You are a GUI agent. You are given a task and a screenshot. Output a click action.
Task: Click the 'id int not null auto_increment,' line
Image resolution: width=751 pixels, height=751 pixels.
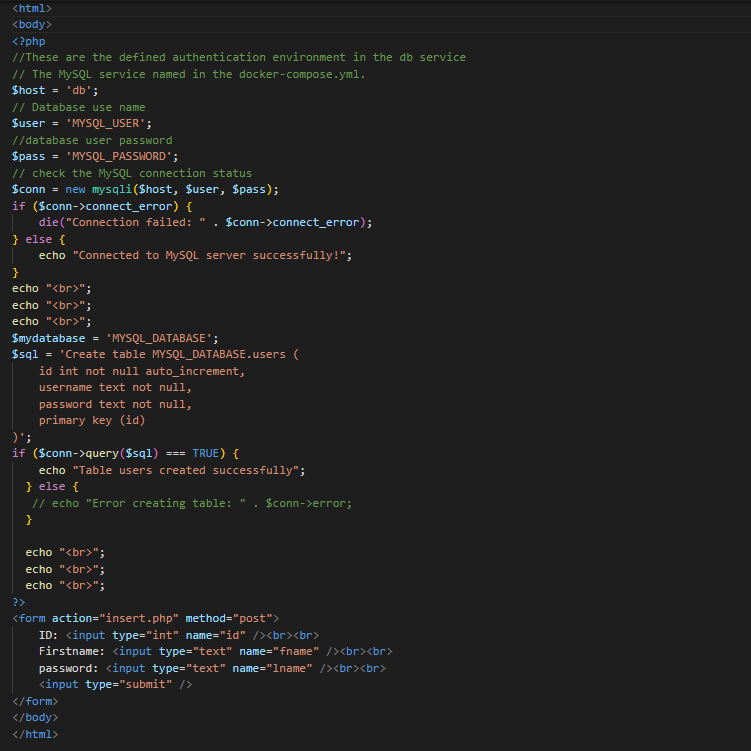coord(142,372)
